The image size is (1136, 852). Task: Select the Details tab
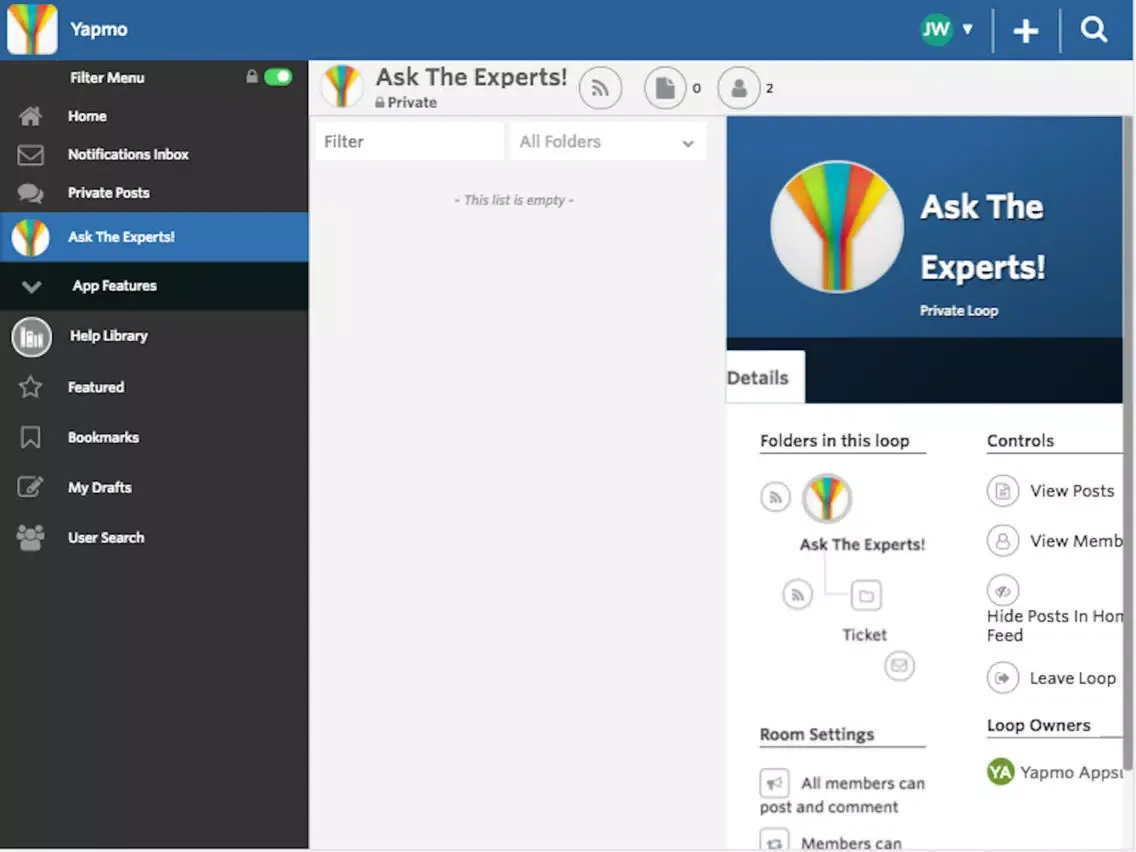764,377
